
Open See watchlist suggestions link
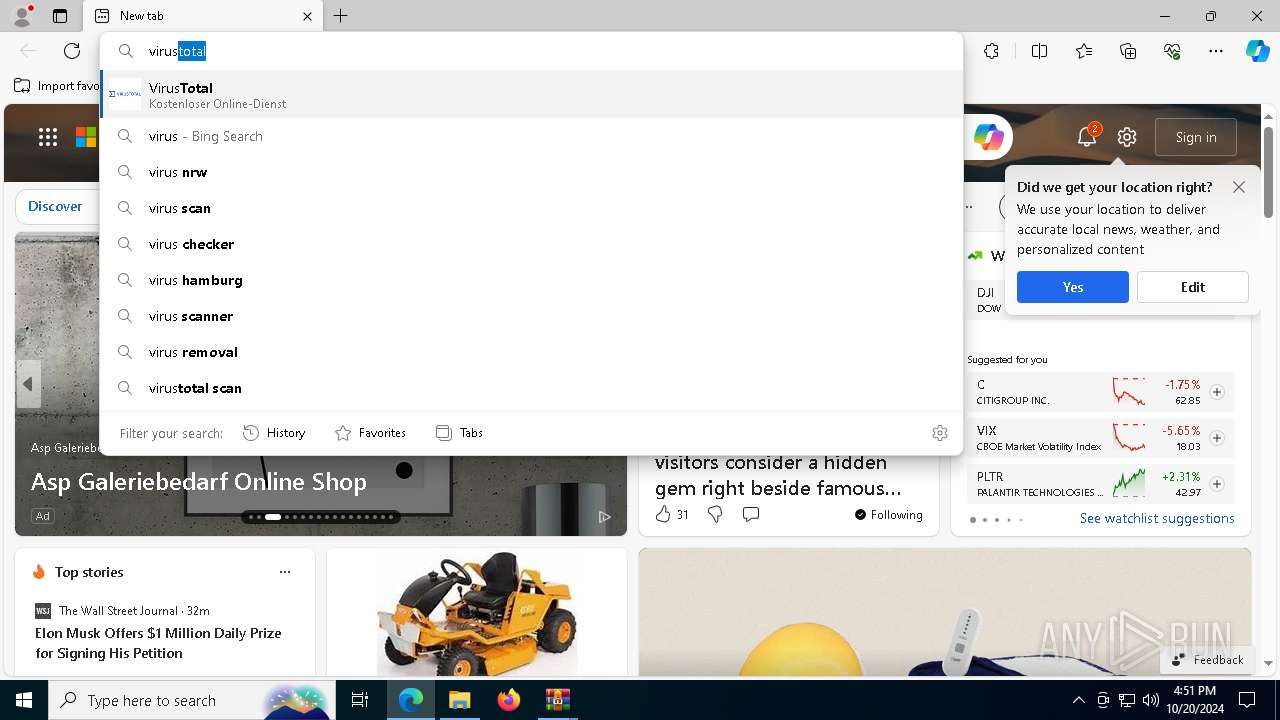pos(1157,518)
